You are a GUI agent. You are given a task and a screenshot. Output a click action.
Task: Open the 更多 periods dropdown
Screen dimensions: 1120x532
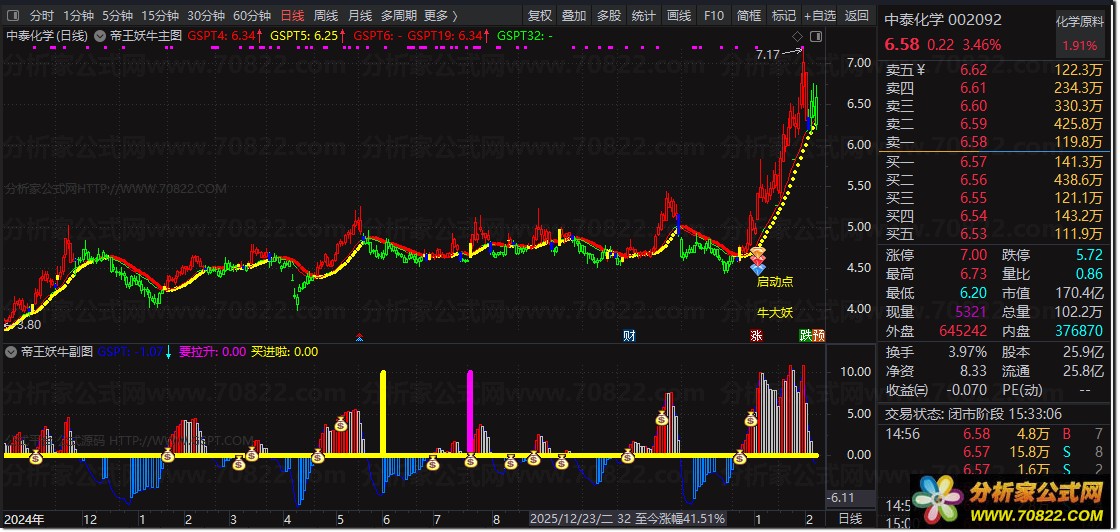[x=441, y=16]
